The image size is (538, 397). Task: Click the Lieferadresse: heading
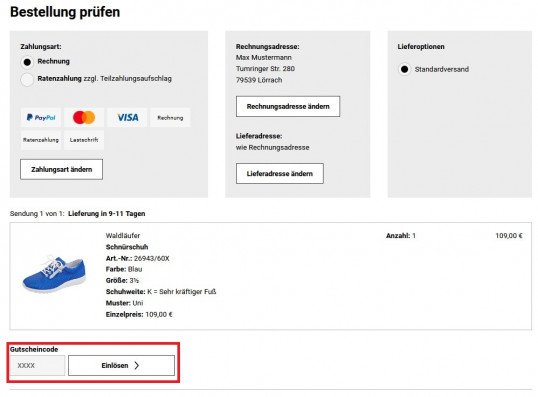259,136
